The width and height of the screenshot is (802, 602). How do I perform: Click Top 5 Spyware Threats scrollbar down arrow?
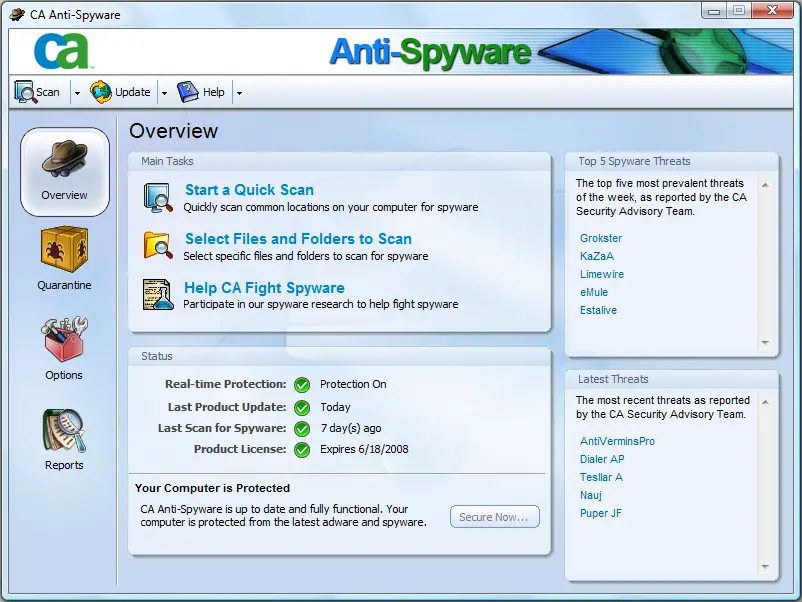[x=766, y=343]
